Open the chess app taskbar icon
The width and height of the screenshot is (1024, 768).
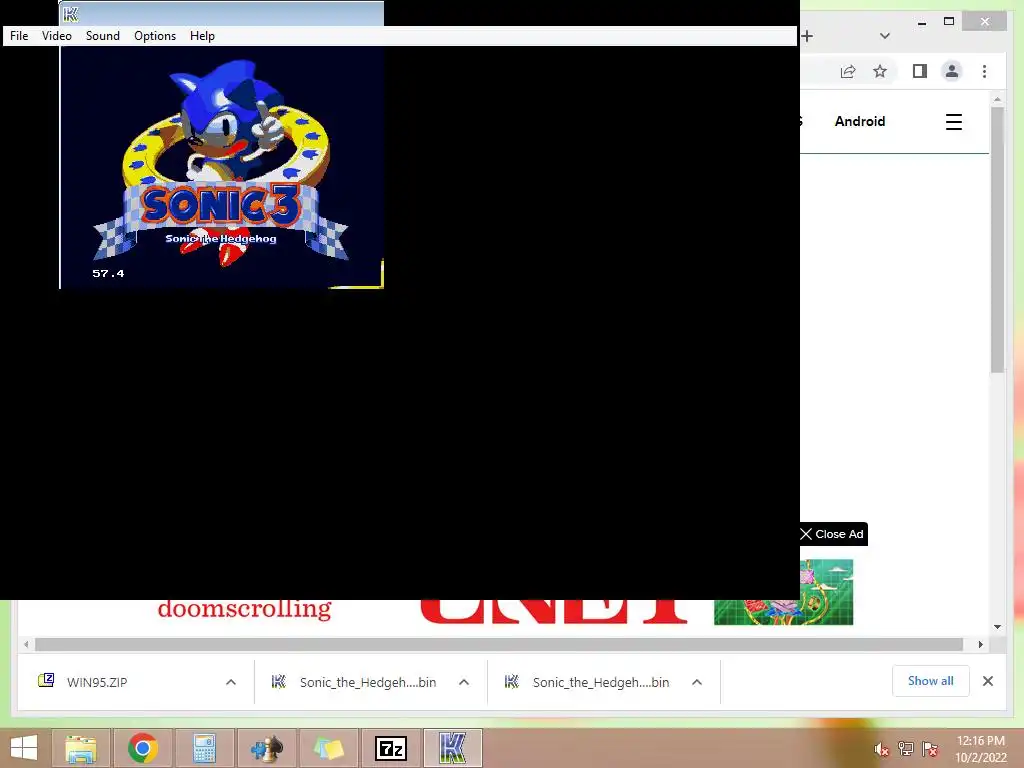(266, 748)
